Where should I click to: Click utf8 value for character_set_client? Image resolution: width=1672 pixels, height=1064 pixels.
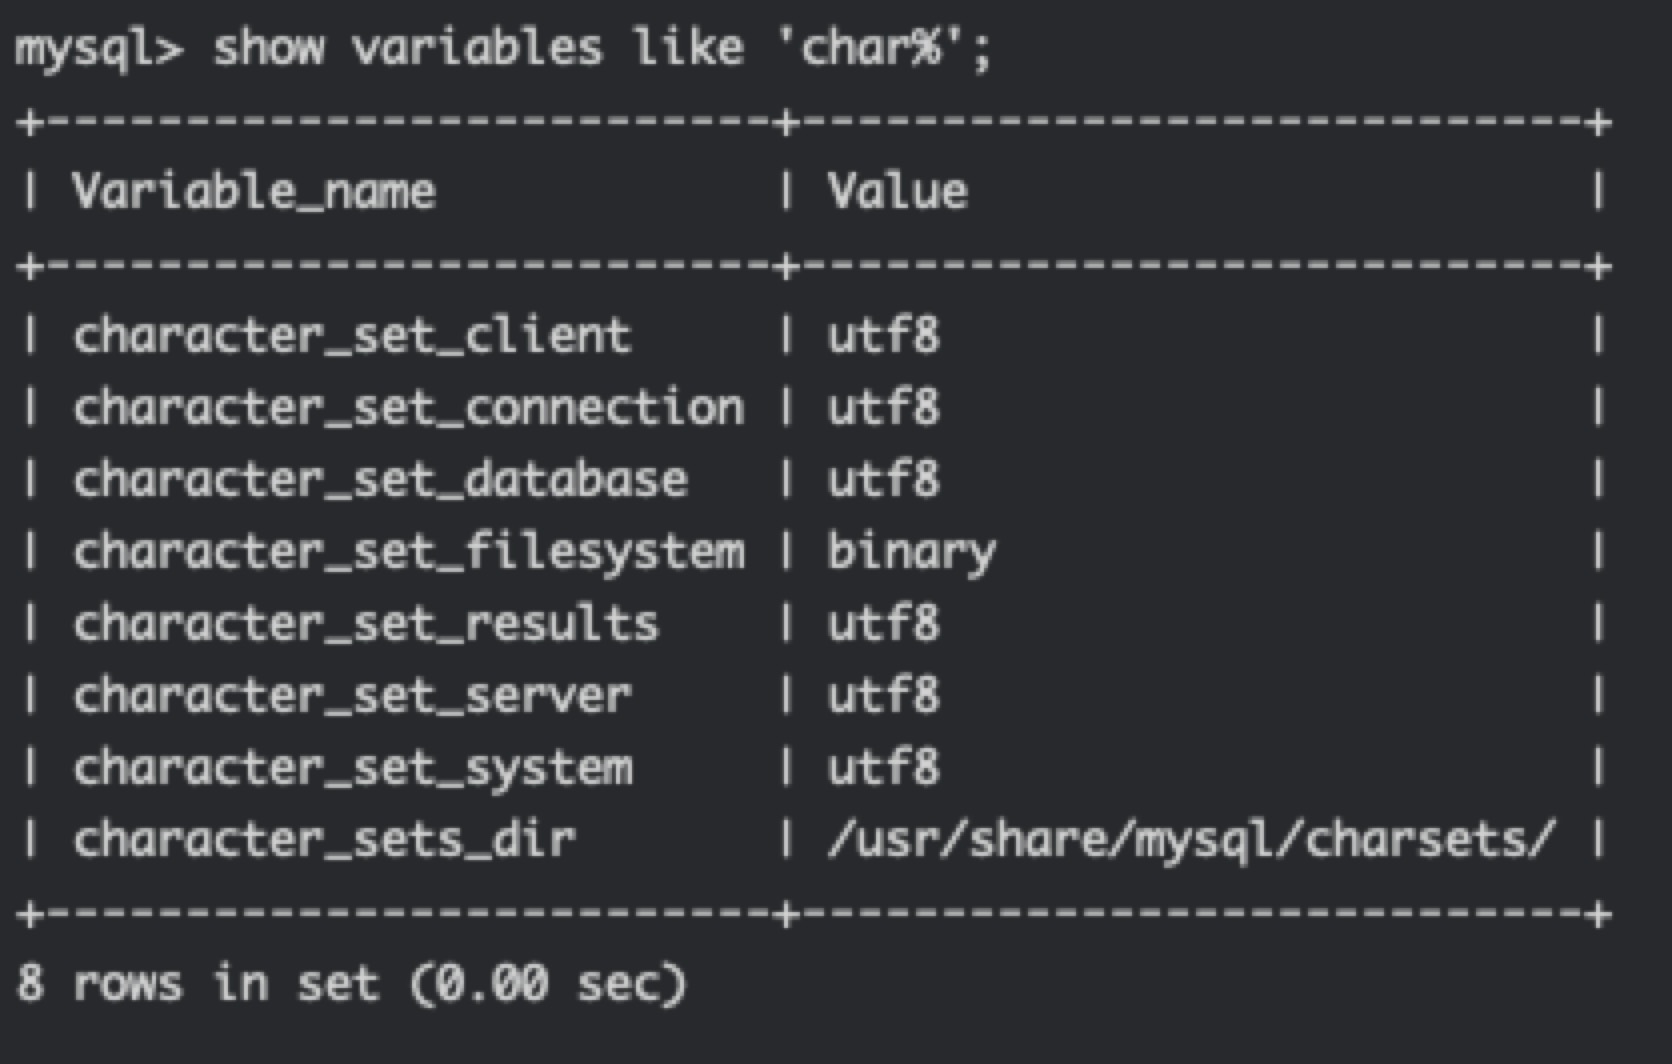coord(883,335)
